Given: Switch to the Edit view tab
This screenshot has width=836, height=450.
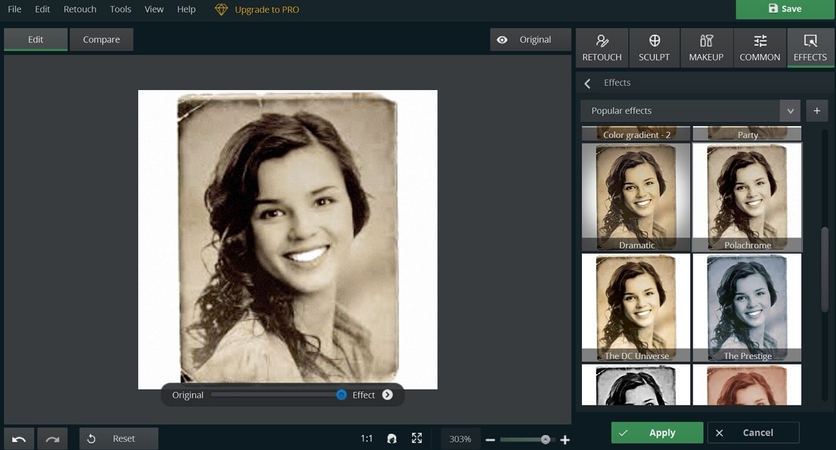Looking at the screenshot, I should pyautogui.click(x=36, y=39).
